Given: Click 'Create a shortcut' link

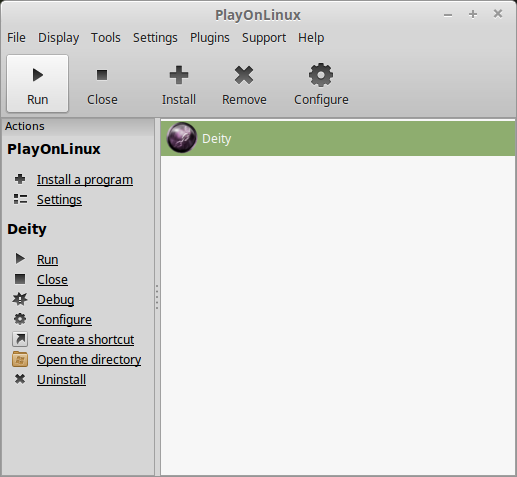Looking at the screenshot, I should click(86, 340).
